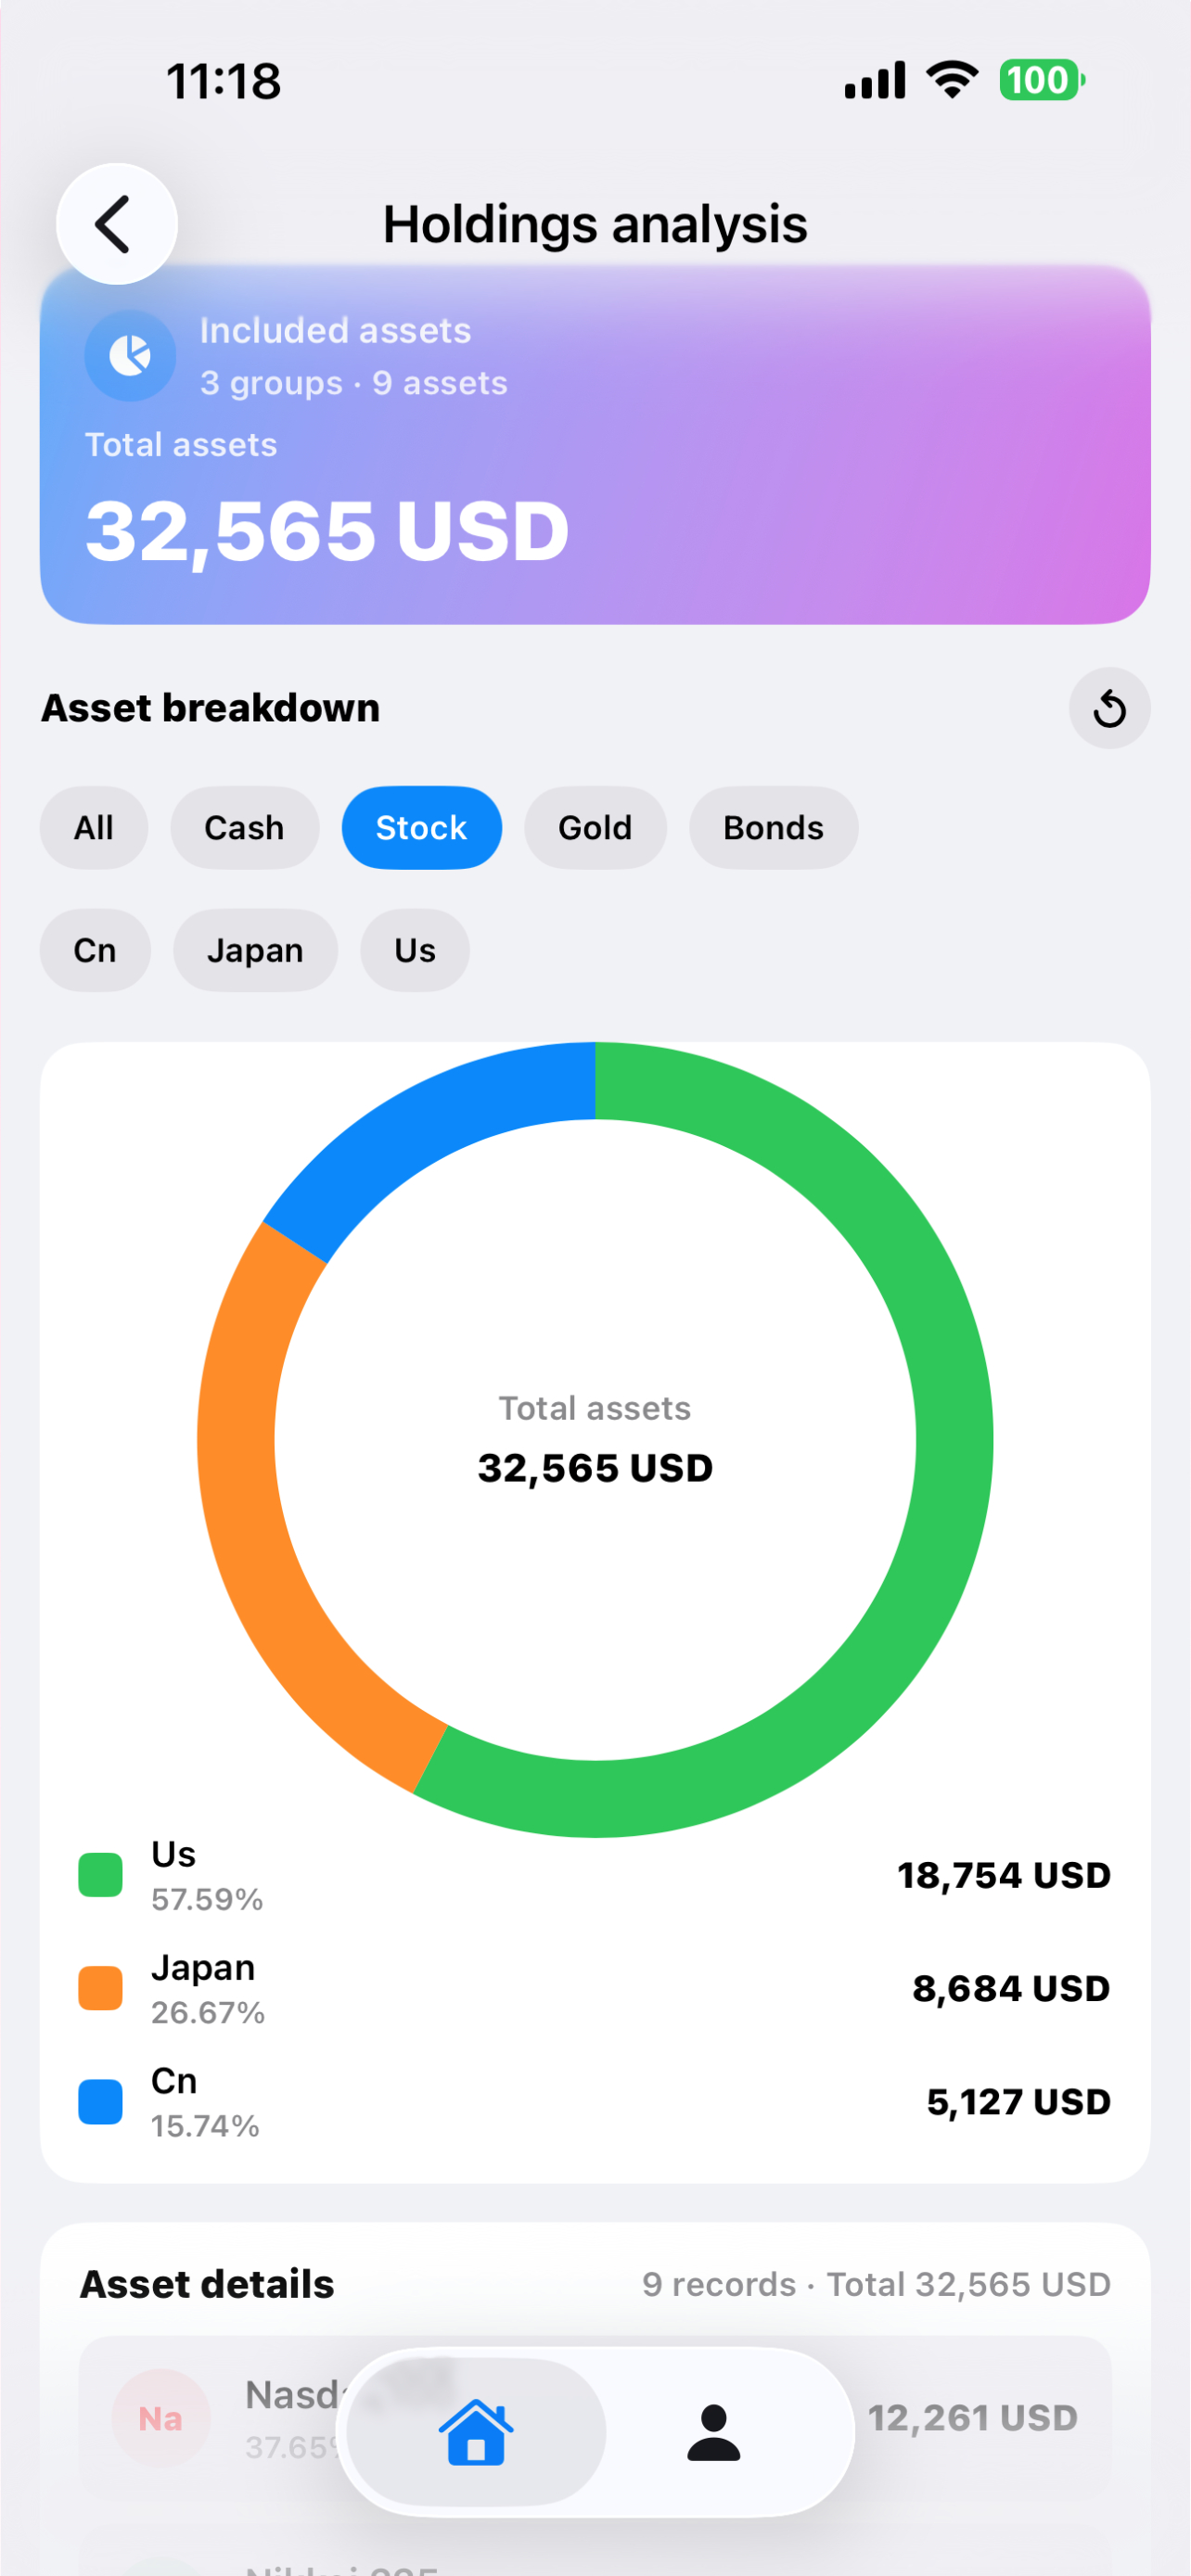Disable the active Stock filter
Screen dimensions: 1191x2576
(x=421, y=827)
